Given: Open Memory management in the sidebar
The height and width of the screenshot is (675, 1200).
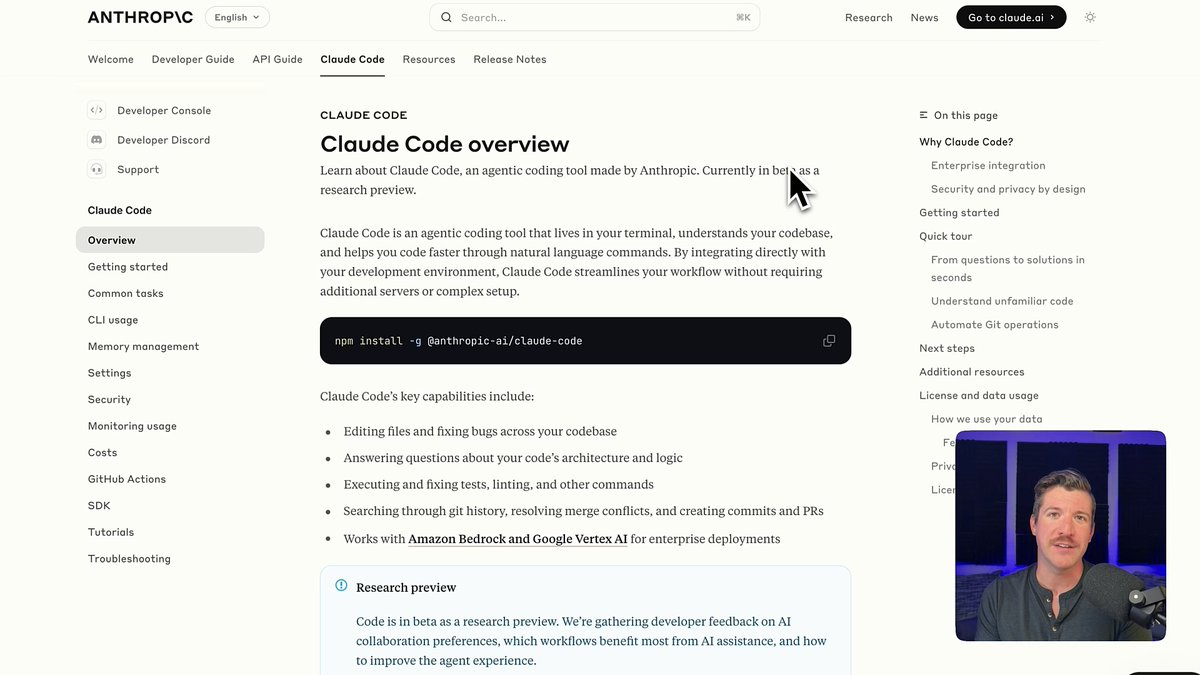Looking at the screenshot, I should pos(143,346).
